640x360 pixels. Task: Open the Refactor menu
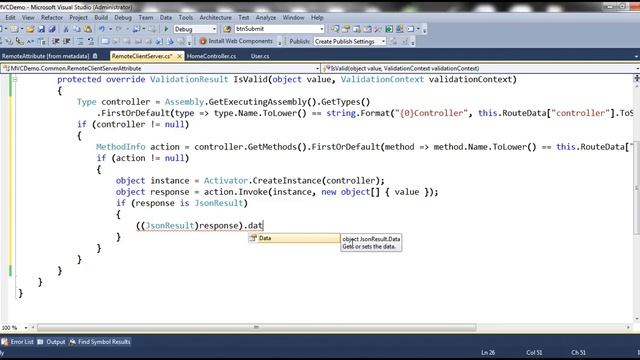click(x=52, y=18)
